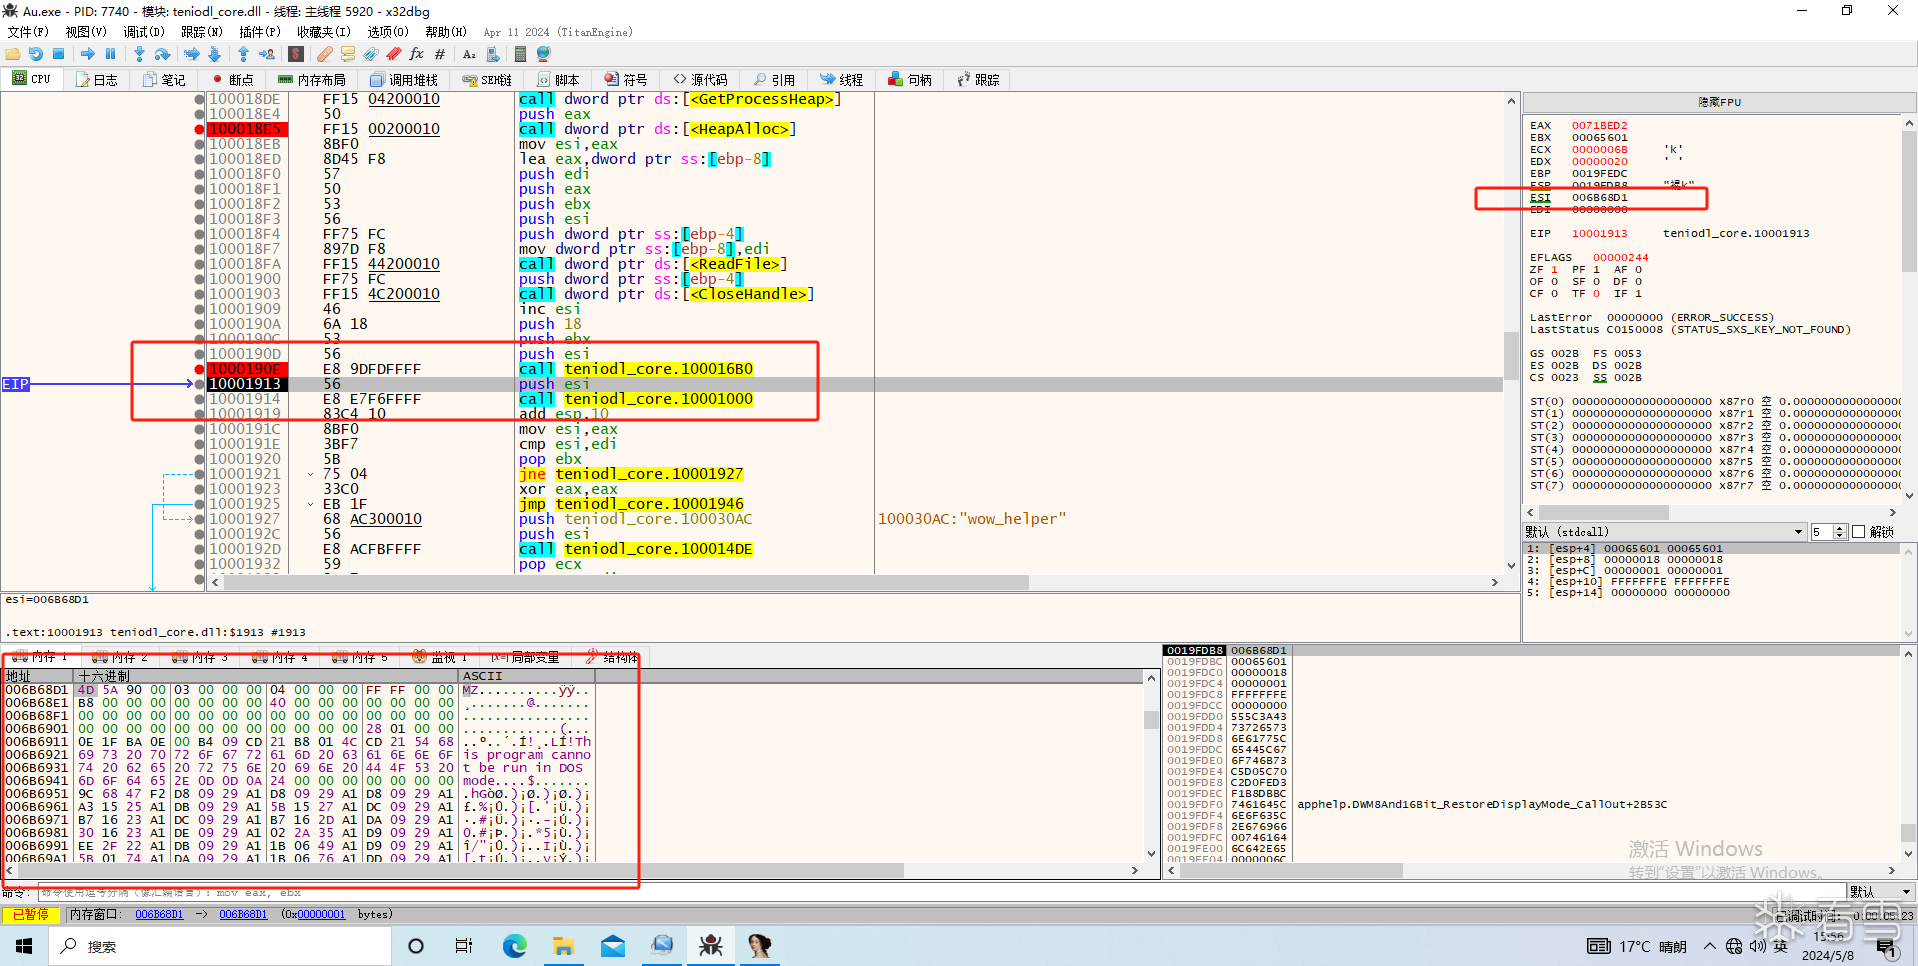Open the Functions fx icon
Image resolution: width=1918 pixels, height=966 pixels.
(417, 54)
